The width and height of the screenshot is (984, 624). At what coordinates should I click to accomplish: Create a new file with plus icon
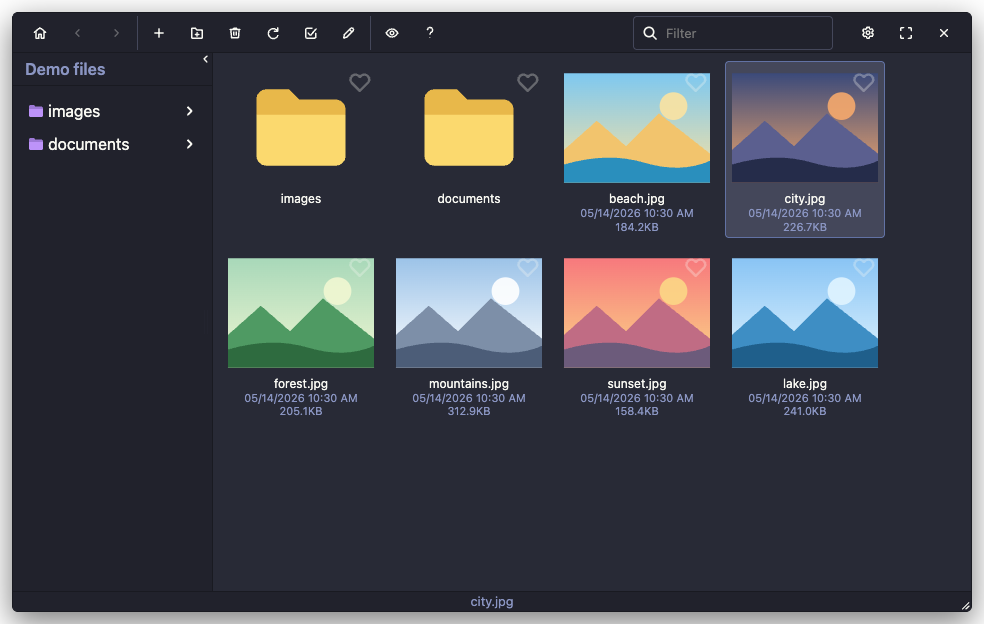coord(159,33)
